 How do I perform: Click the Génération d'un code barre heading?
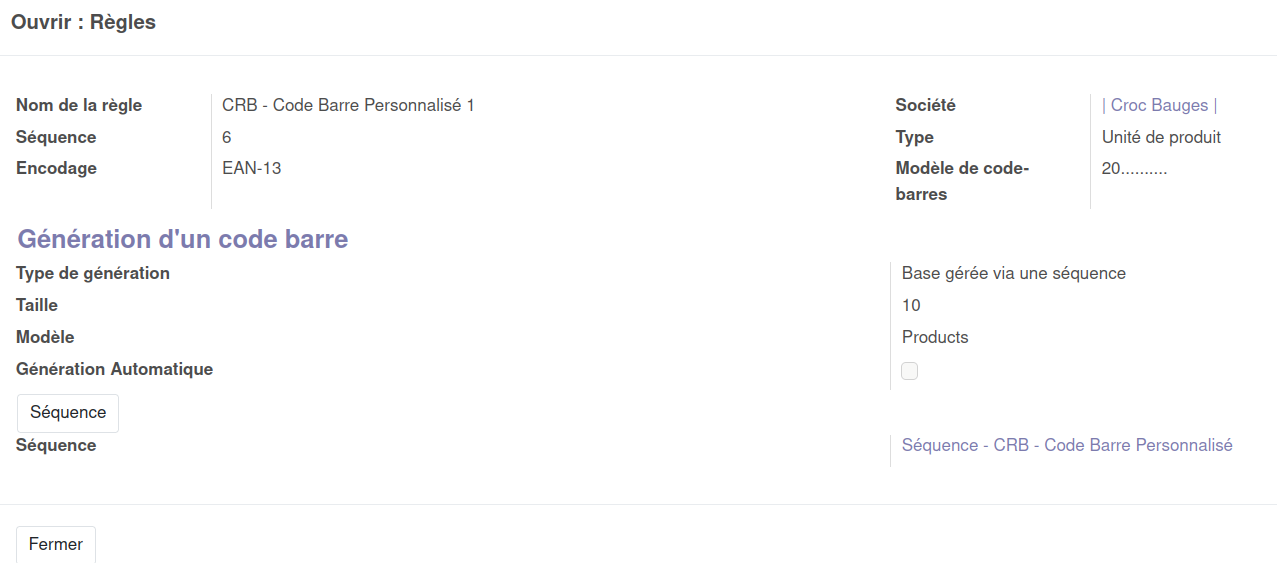click(x=183, y=239)
